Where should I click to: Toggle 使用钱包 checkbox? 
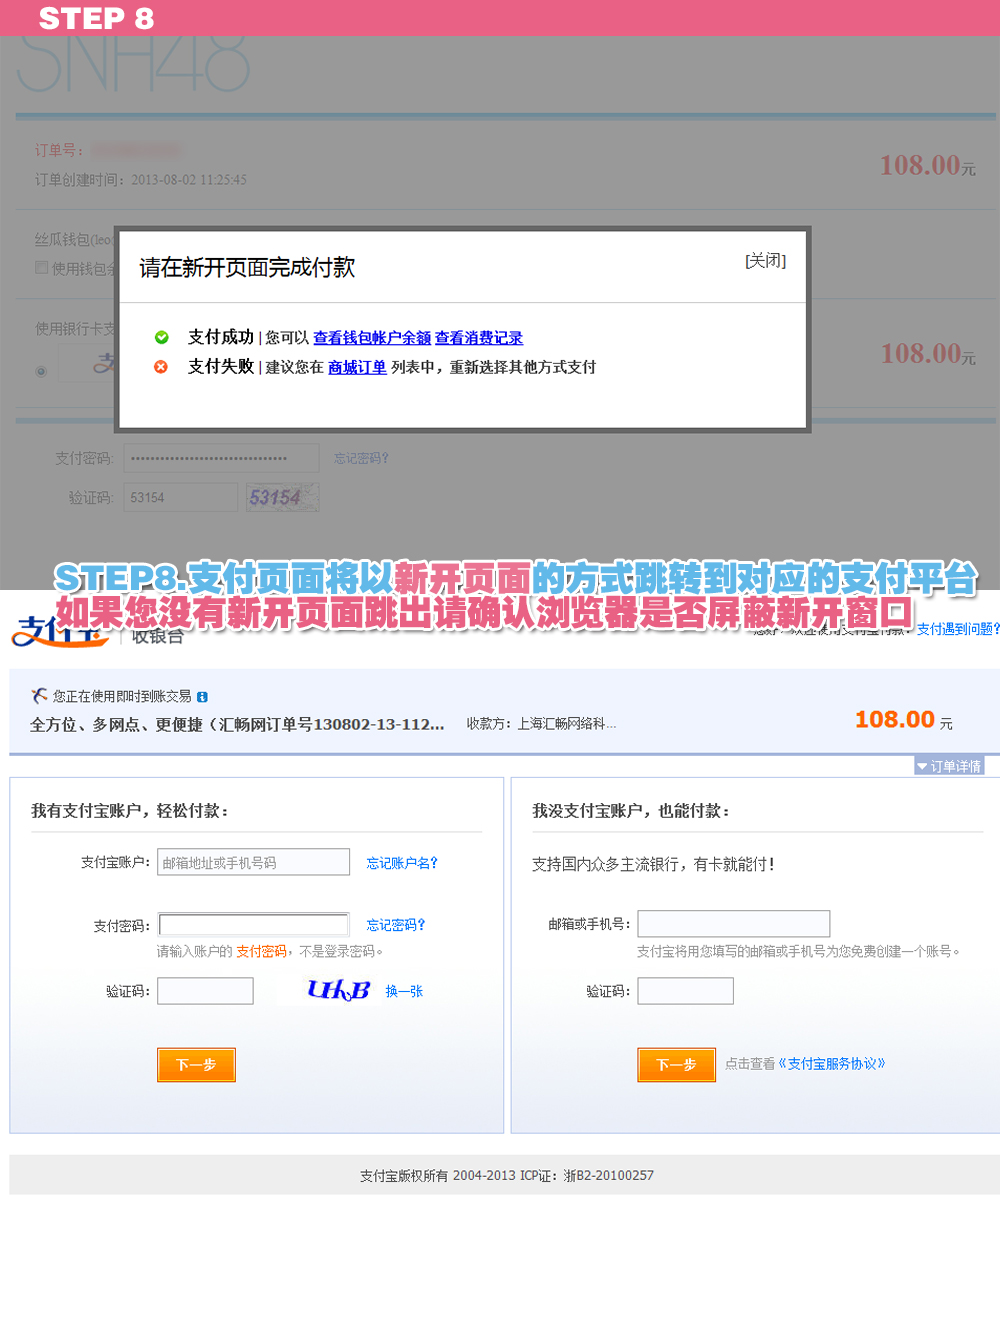[41, 267]
